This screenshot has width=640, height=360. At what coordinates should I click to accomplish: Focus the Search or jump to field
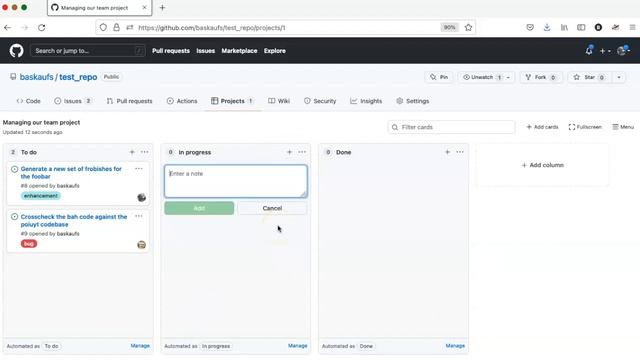[88, 51]
